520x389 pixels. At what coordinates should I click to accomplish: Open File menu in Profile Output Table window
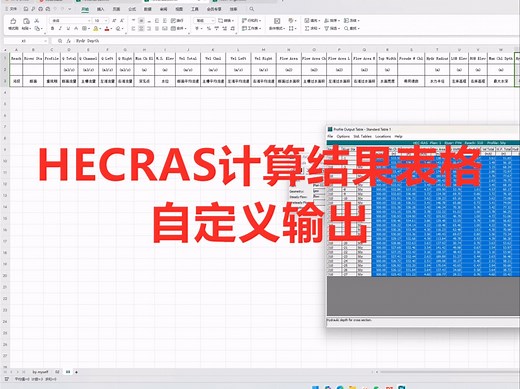click(330, 136)
